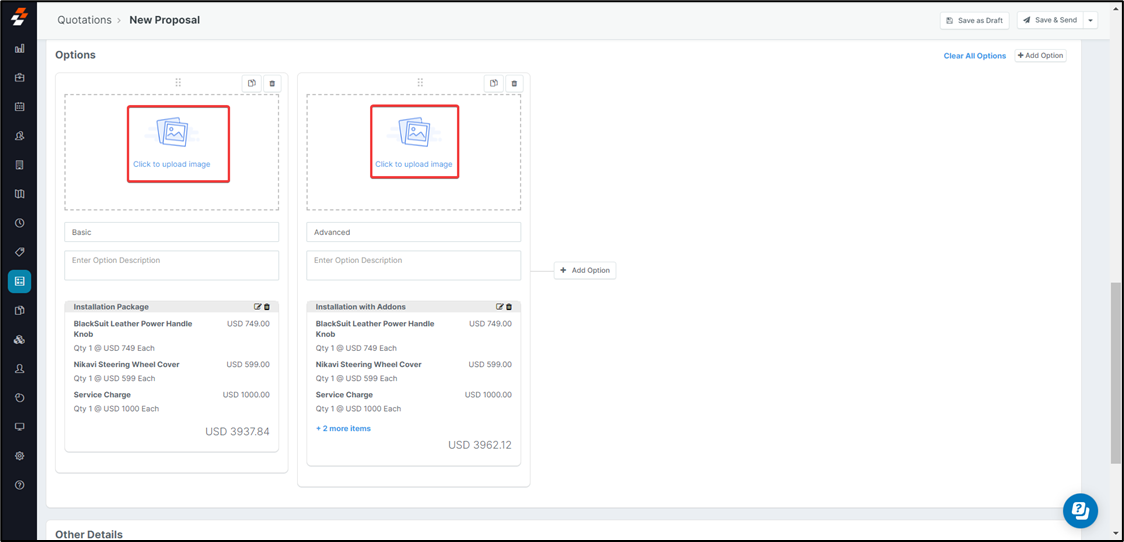Click the app logo in the sidebar
This screenshot has height=542, width=1124.
tap(19, 17)
